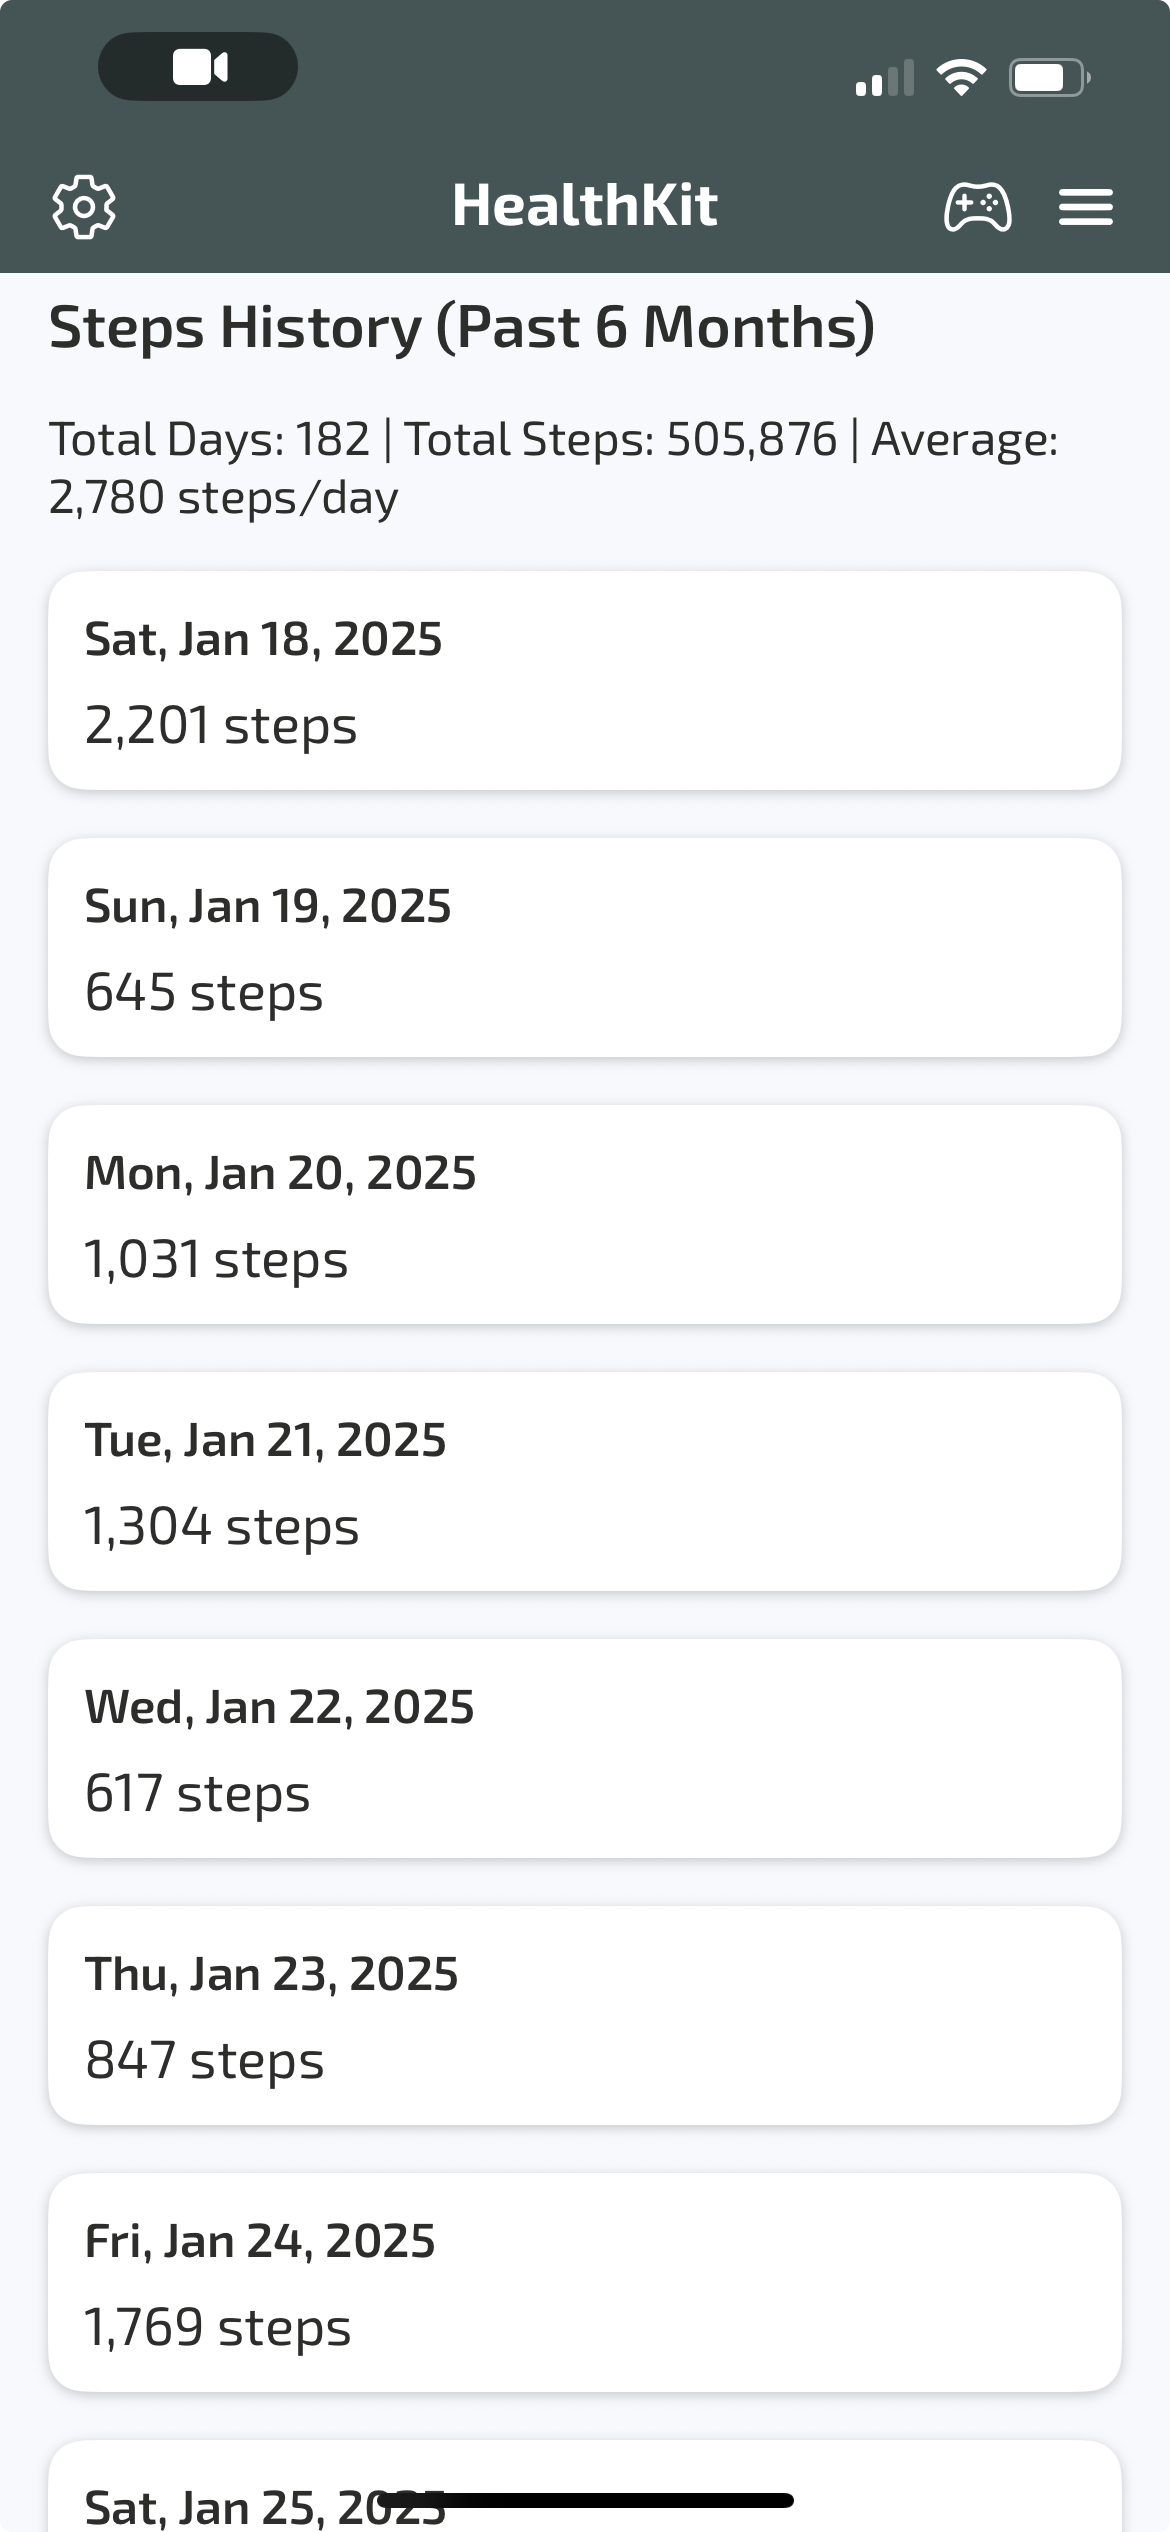Tap the Wi-Fi status icon
This screenshot has width=1170, height=2532.
961,77
